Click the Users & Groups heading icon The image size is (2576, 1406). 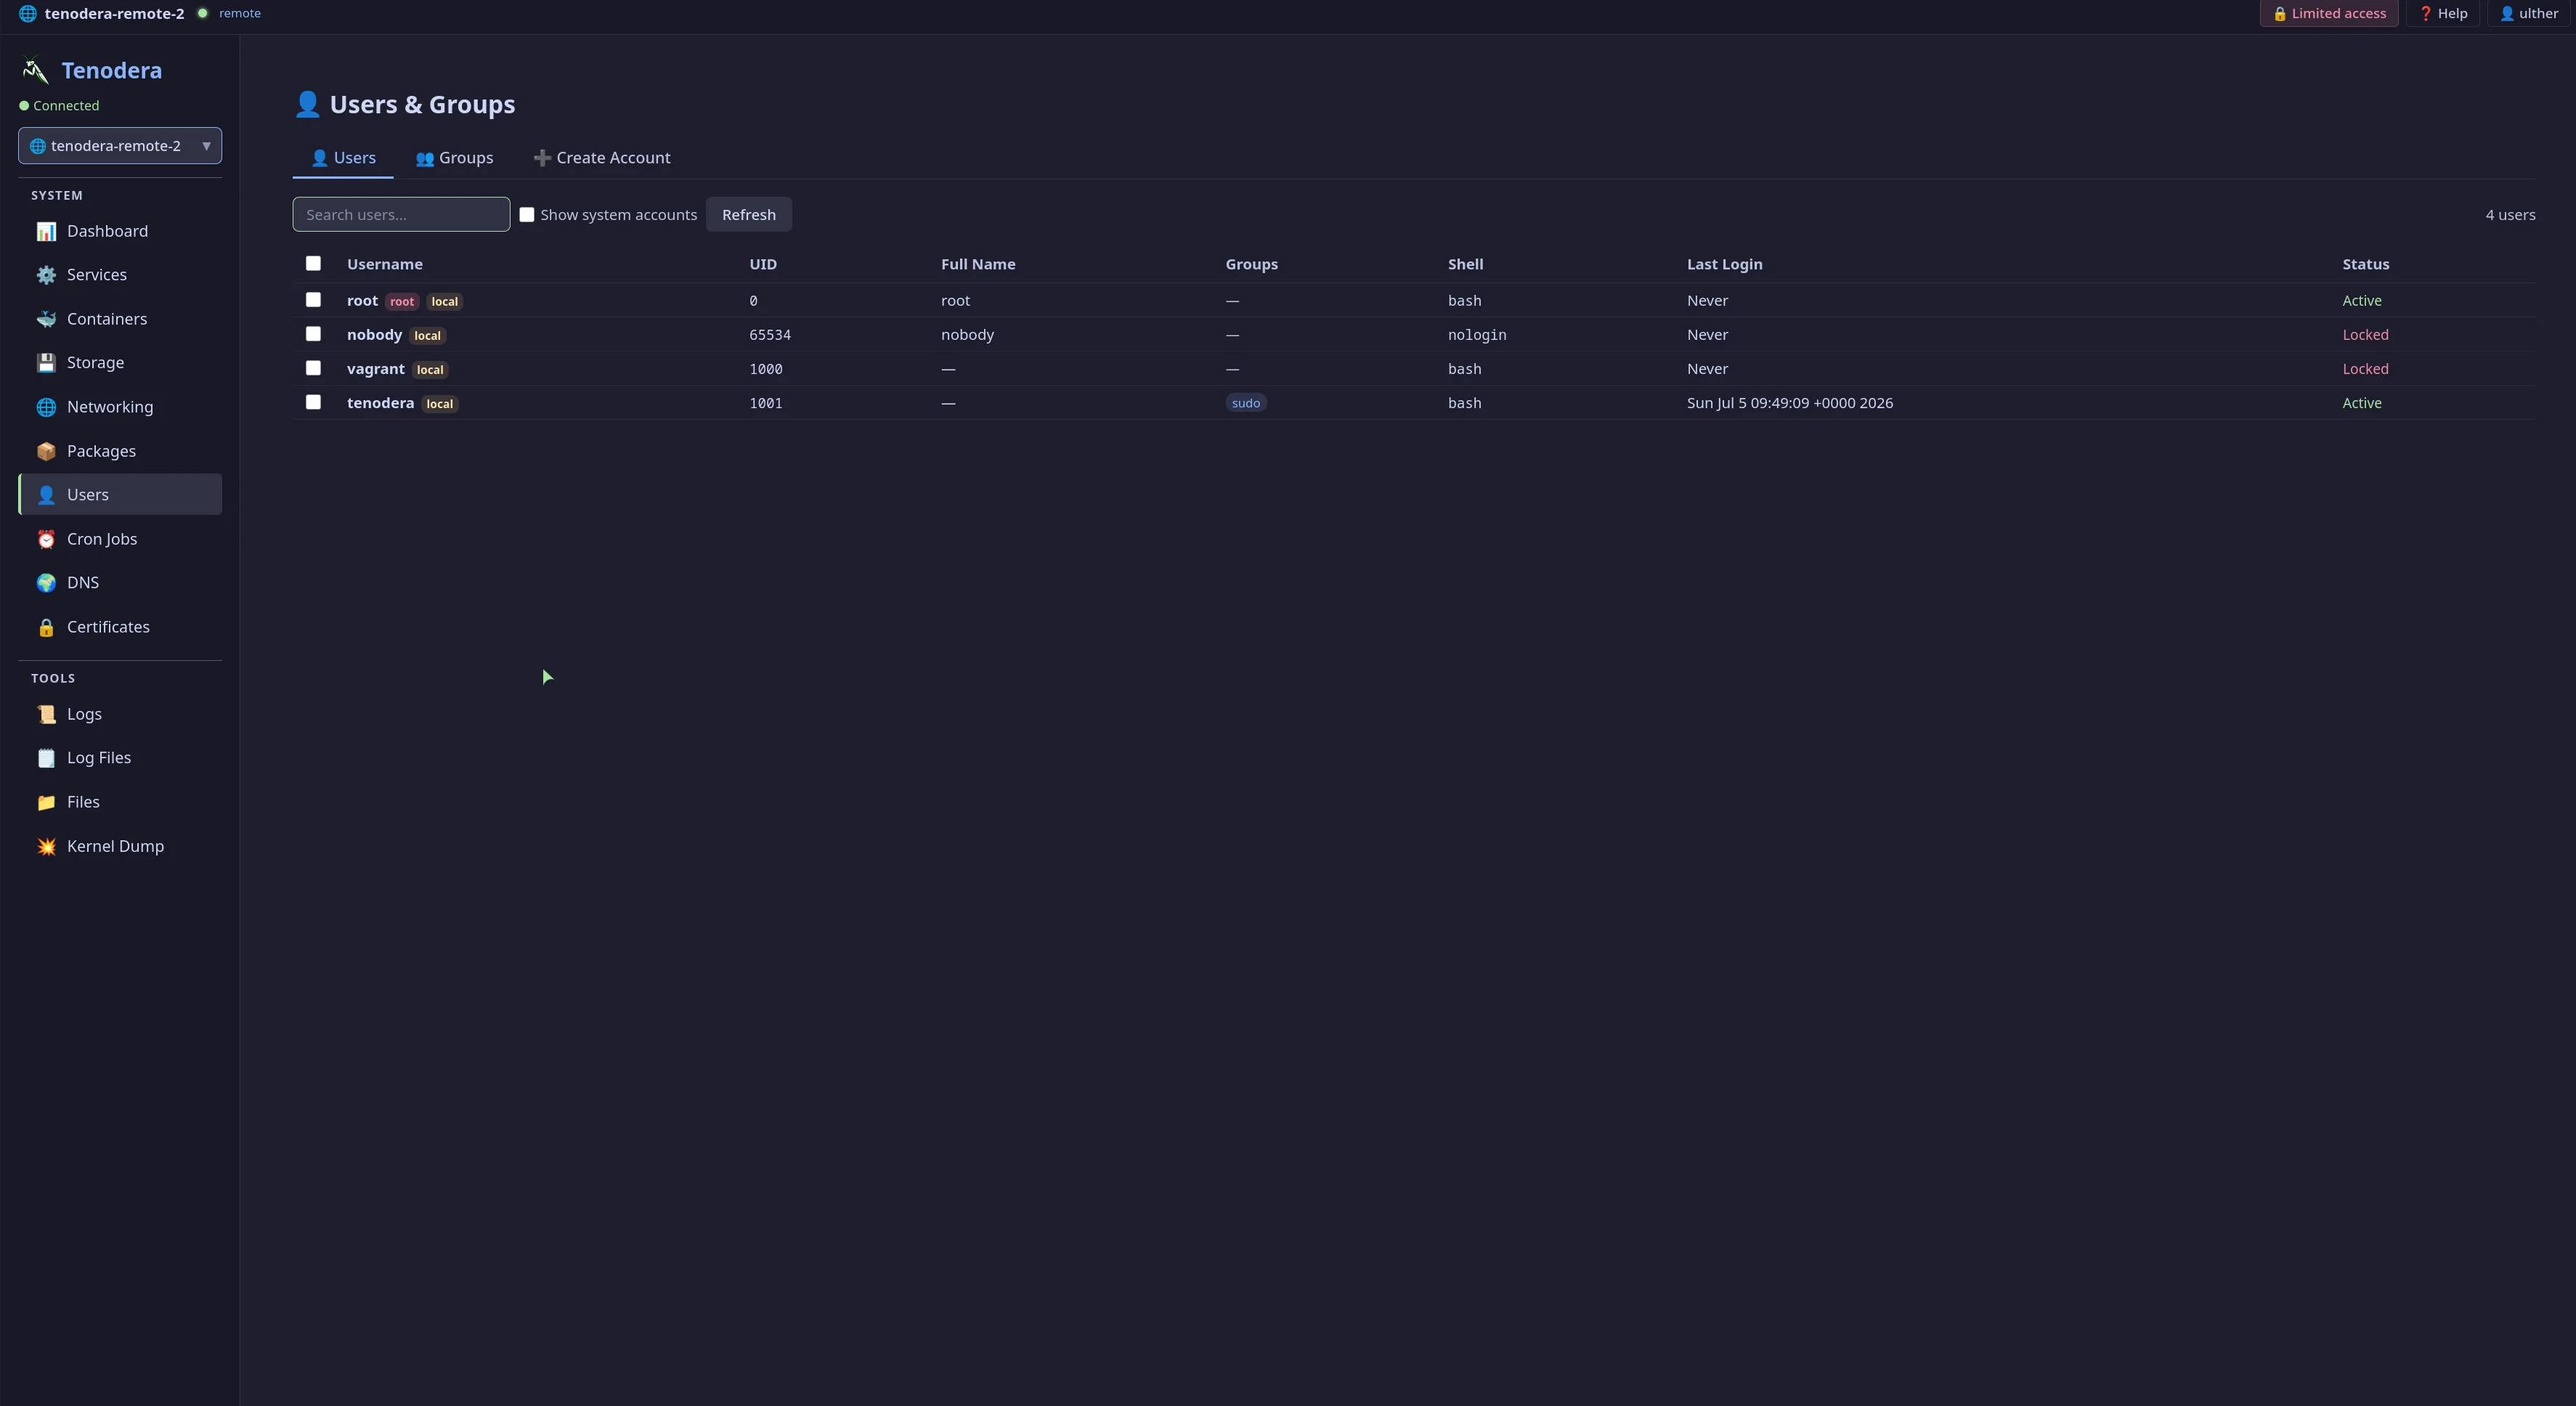click(307, 104)
